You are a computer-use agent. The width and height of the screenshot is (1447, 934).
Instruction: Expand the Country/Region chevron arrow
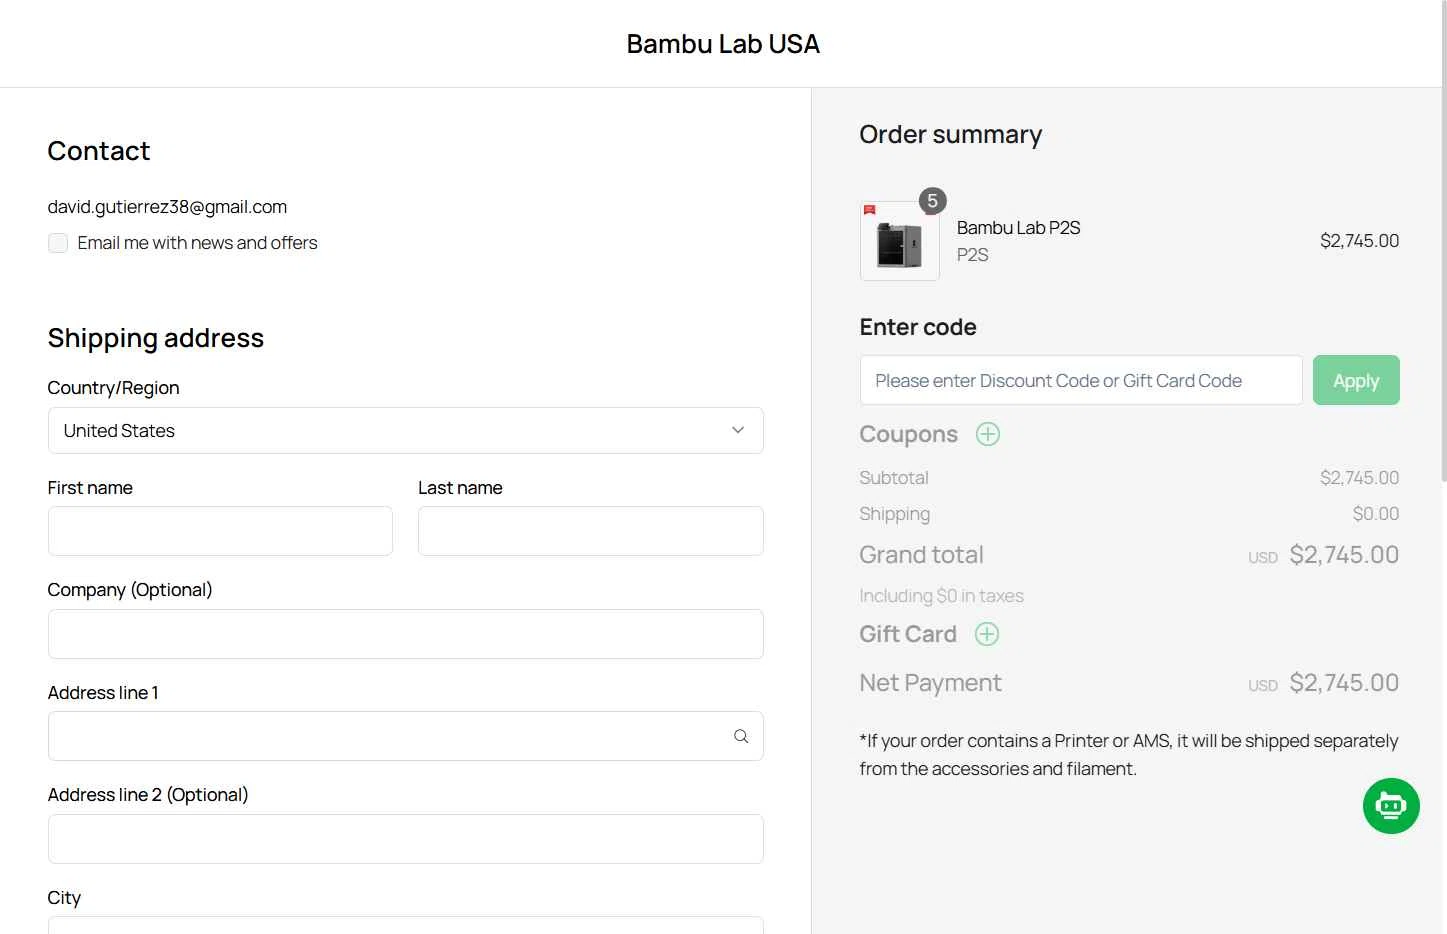click(x=738, y=430)
